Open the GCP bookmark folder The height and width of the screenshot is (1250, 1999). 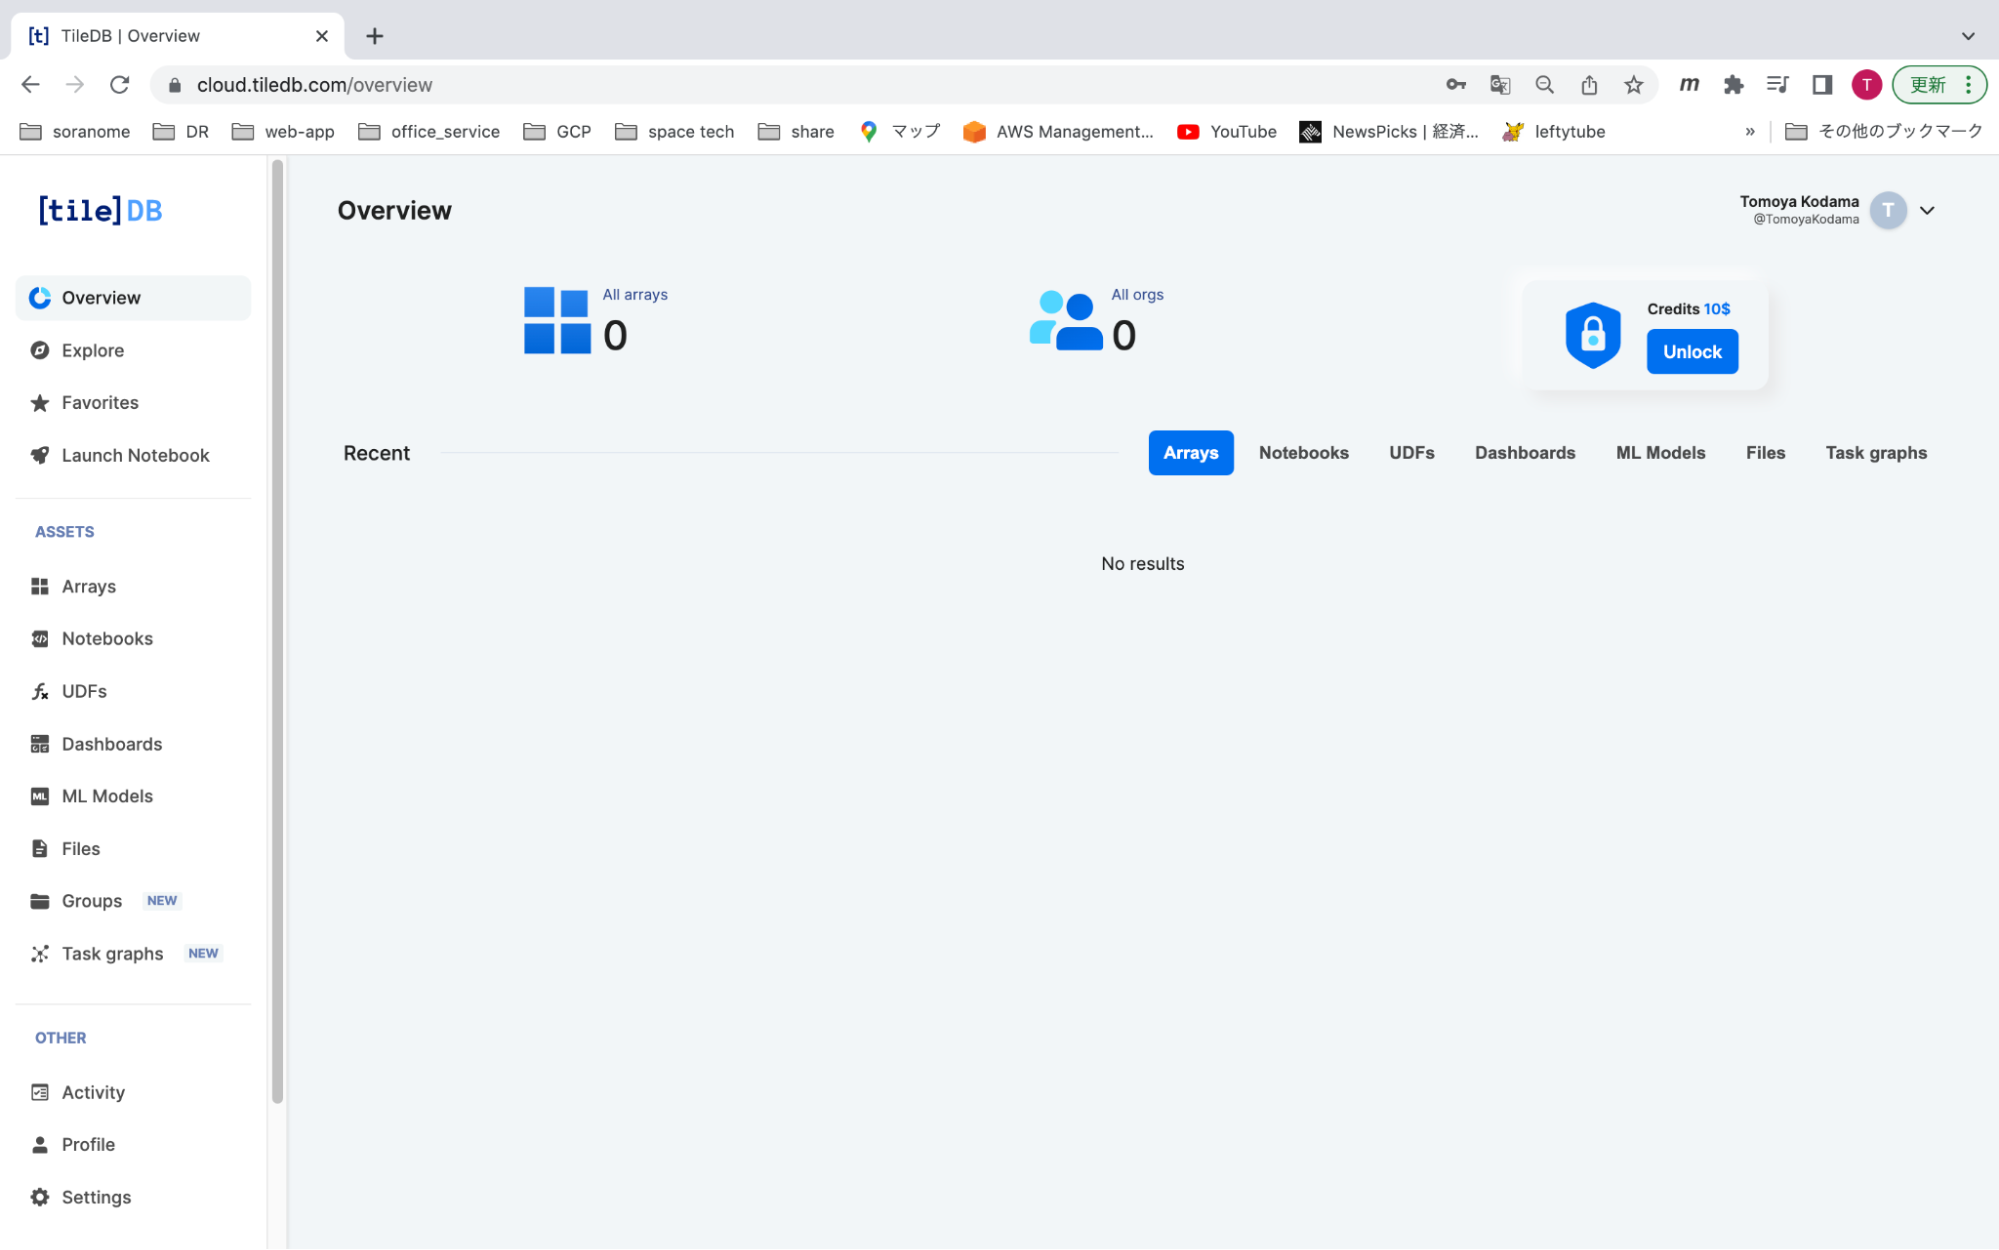coord(558,132)
